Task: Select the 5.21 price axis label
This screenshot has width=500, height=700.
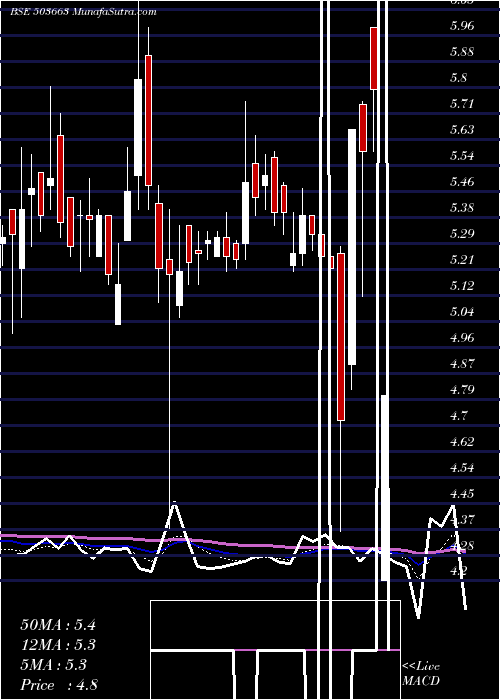Action: point(462,259)
